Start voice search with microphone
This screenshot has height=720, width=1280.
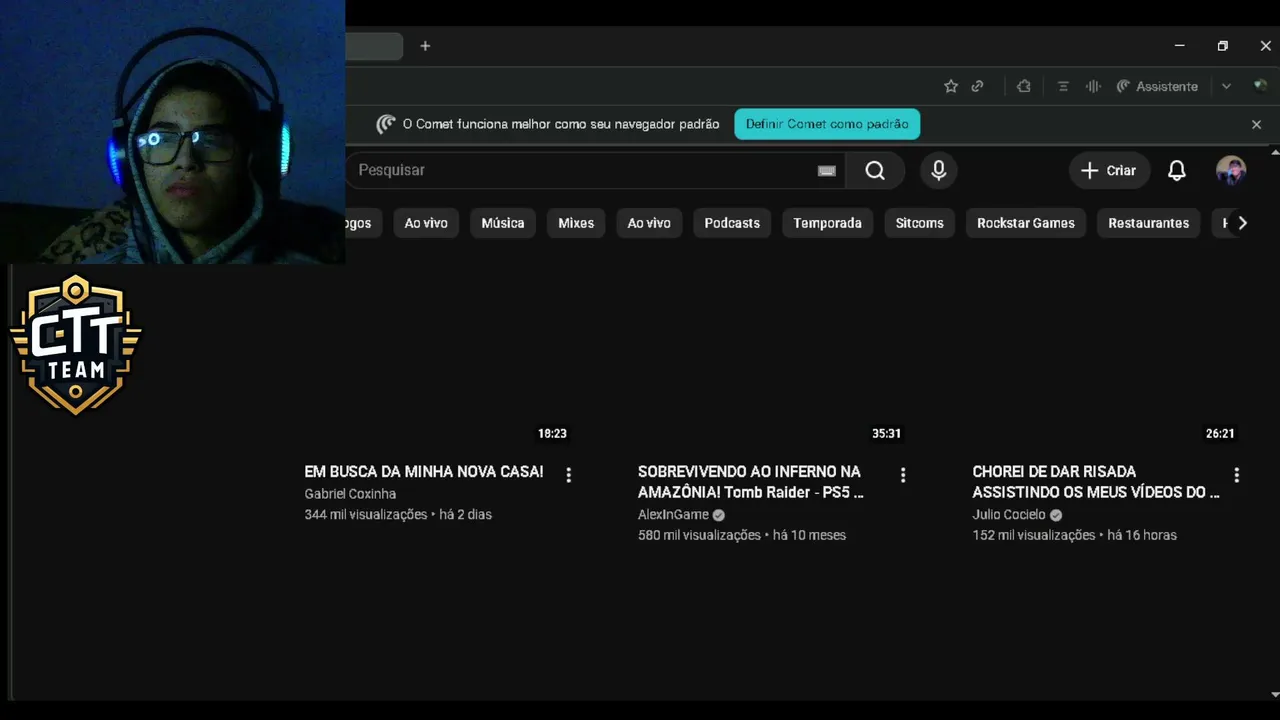pos(938,170)
